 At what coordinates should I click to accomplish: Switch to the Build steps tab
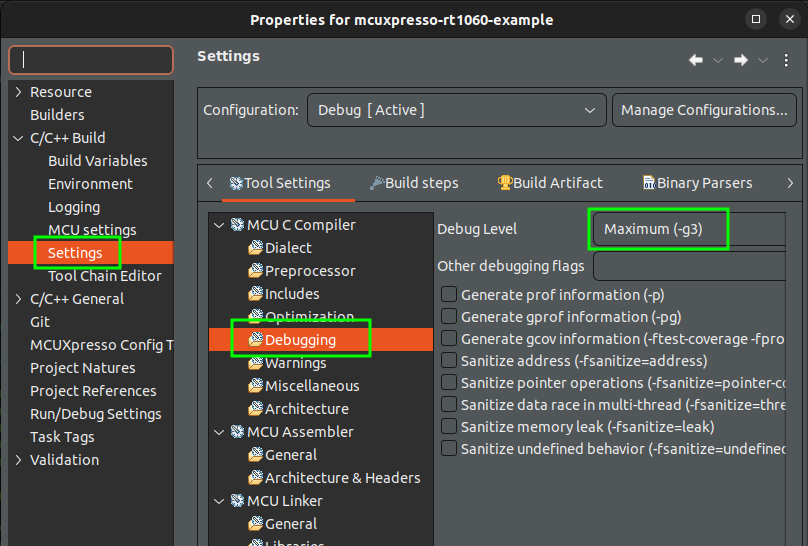click(x=414, y=183)
